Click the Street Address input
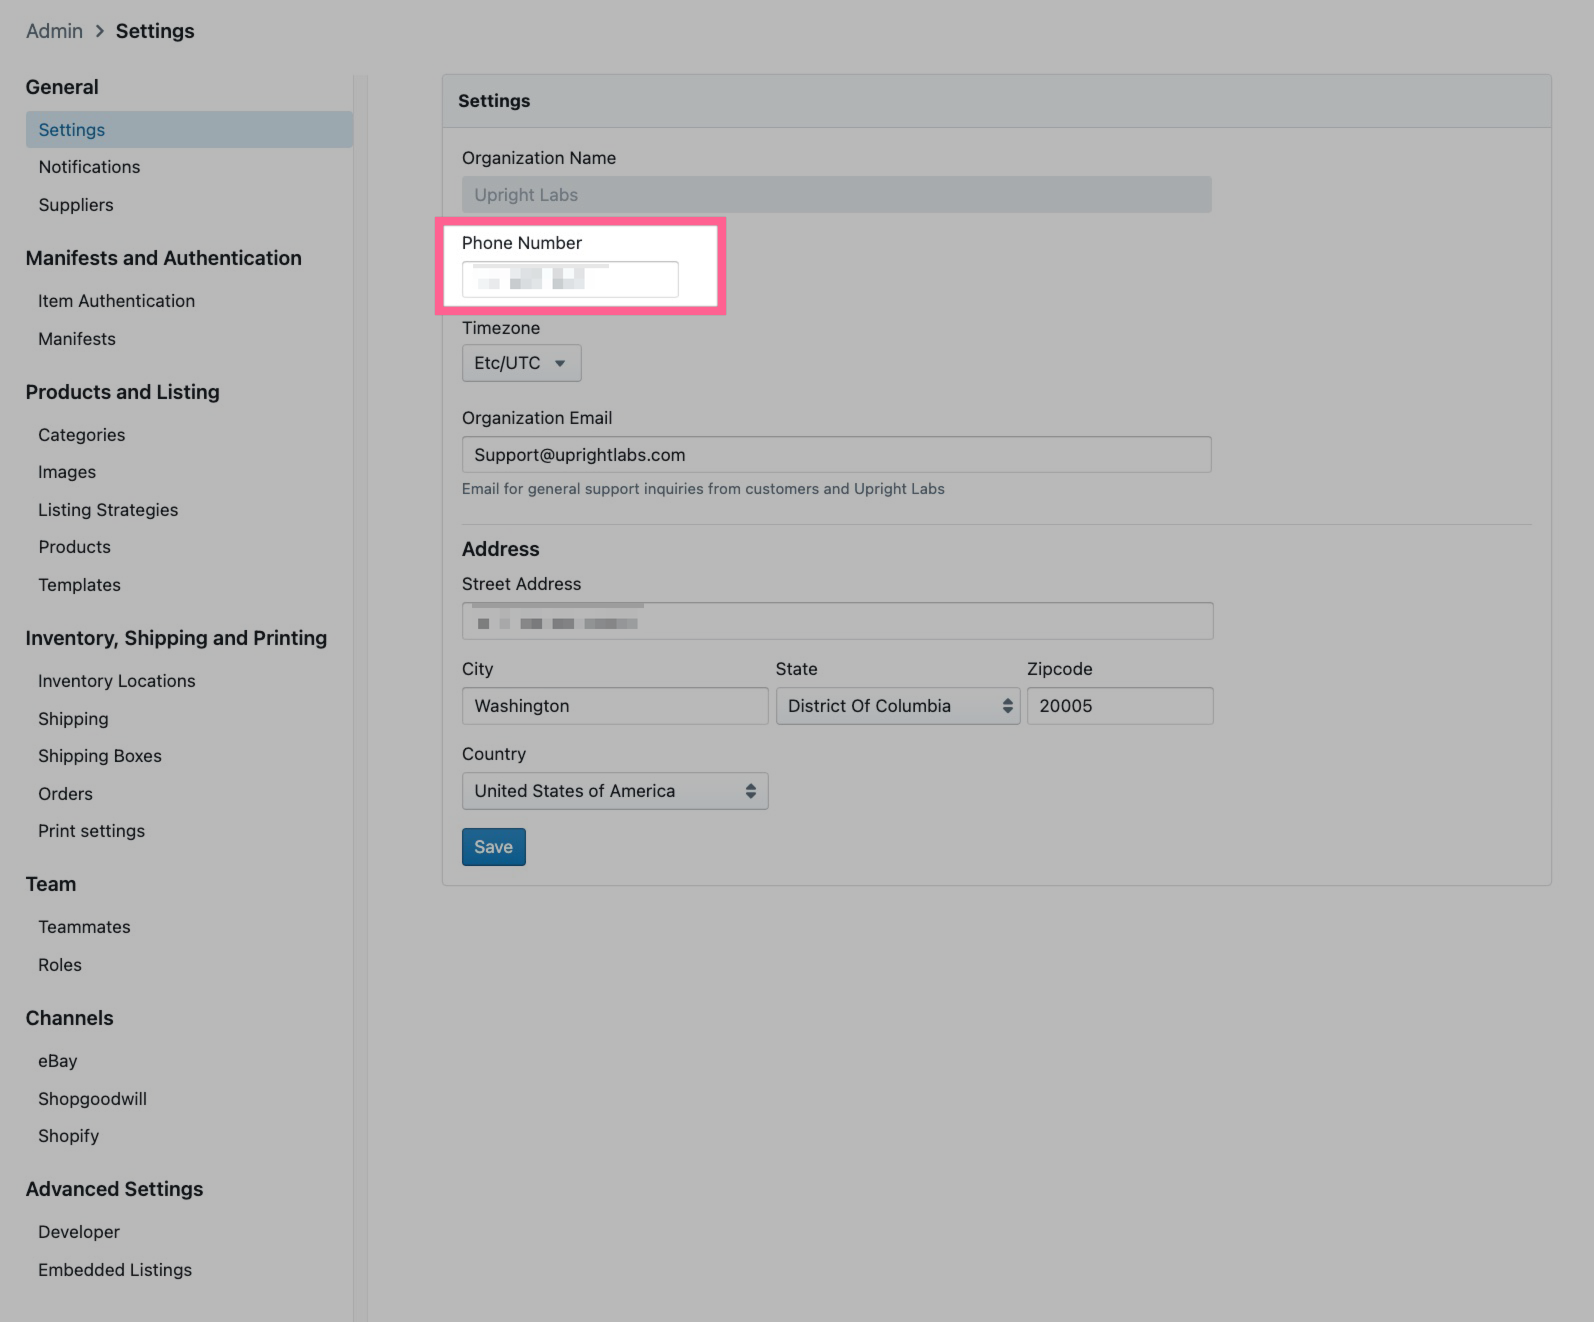 pos(836,621)
